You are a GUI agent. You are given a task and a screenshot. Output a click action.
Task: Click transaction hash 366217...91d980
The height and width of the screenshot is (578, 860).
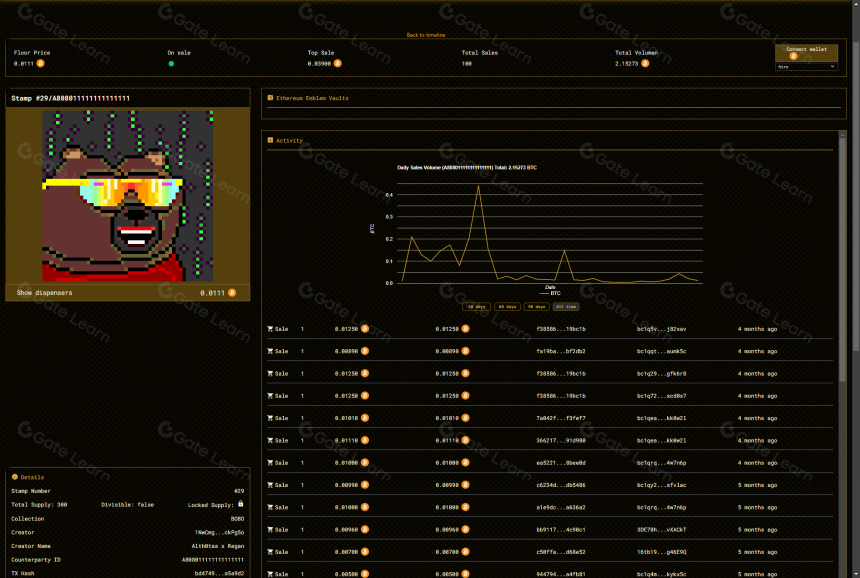(x=561, y=440)
